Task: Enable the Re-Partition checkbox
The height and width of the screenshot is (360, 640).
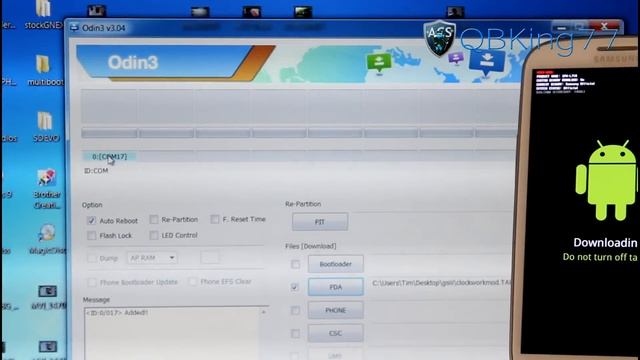Action: 153,220
